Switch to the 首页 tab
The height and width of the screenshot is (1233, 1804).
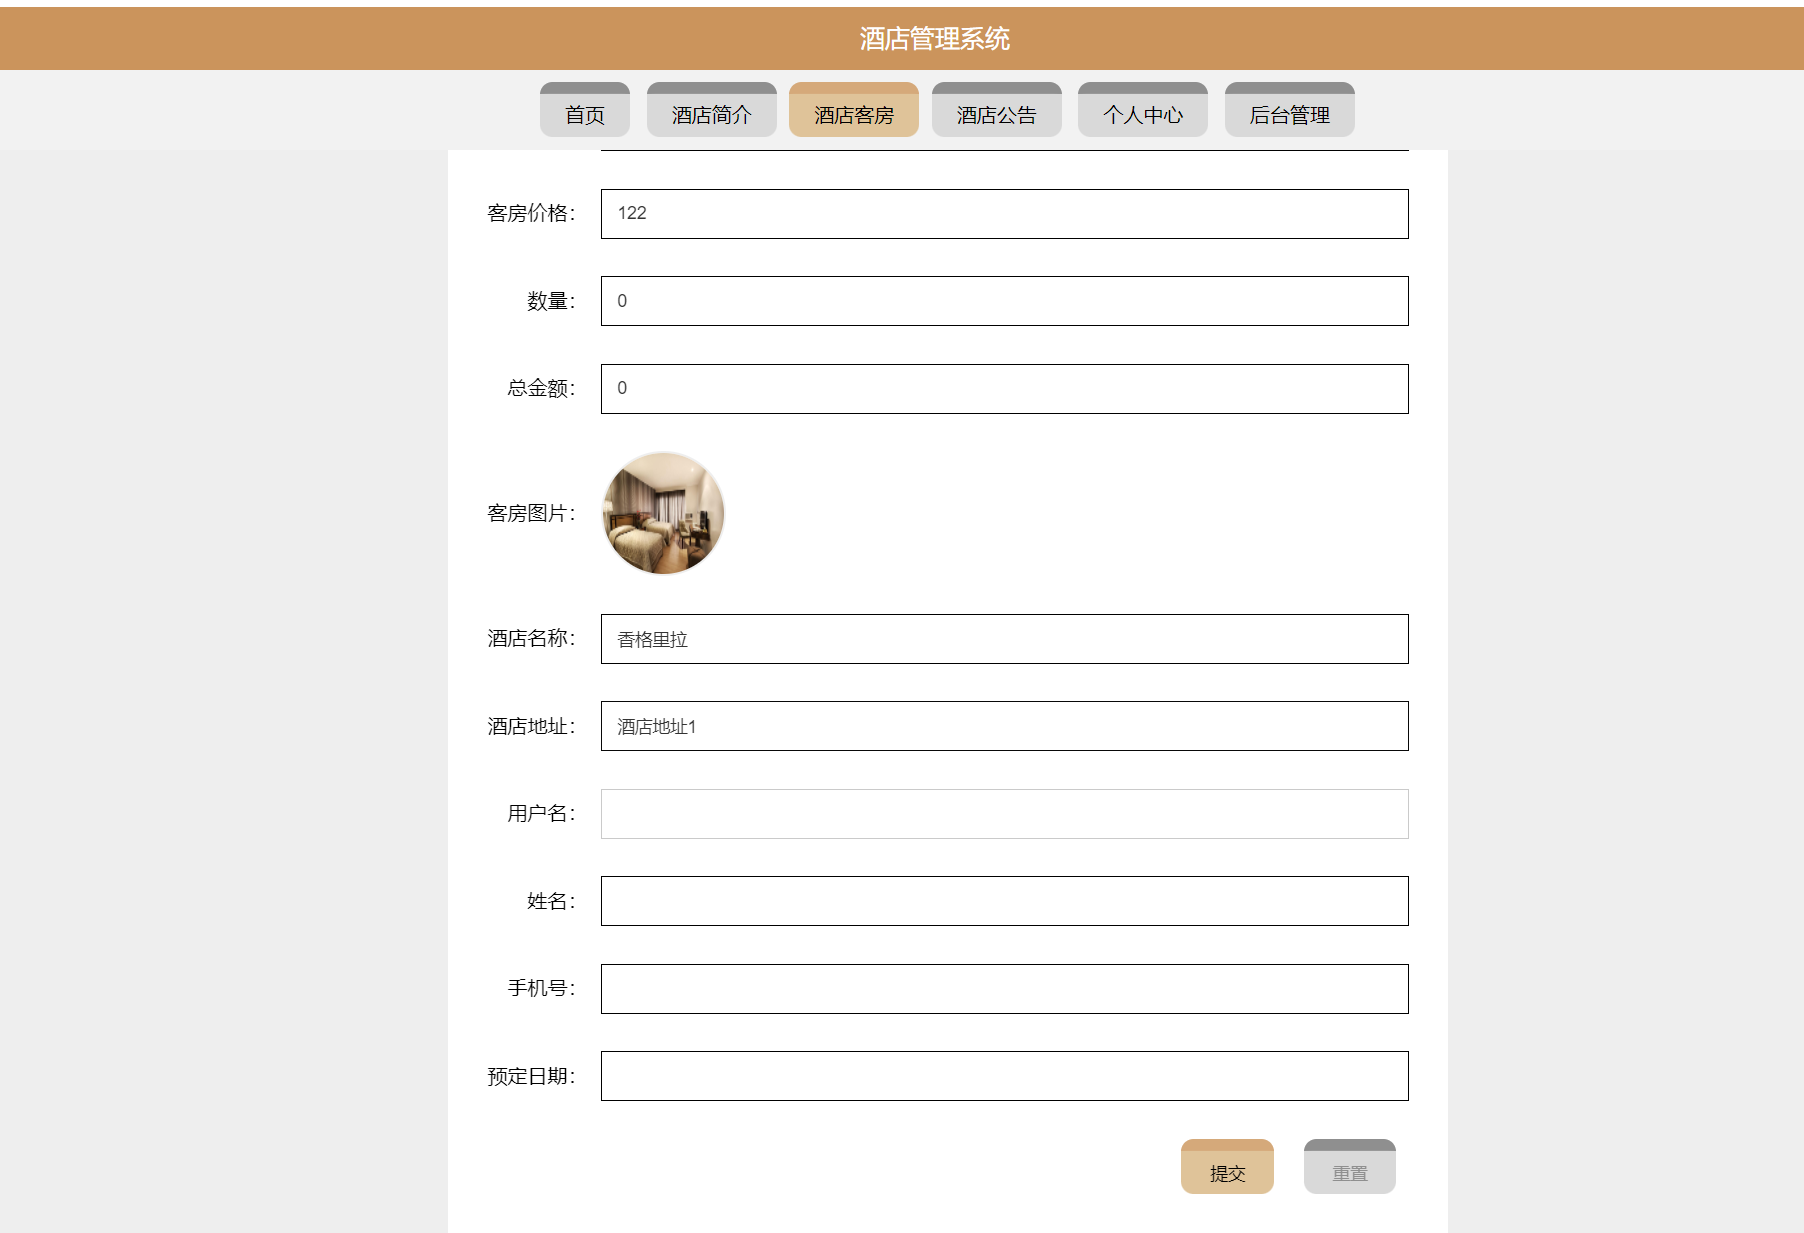click(584, 111)
